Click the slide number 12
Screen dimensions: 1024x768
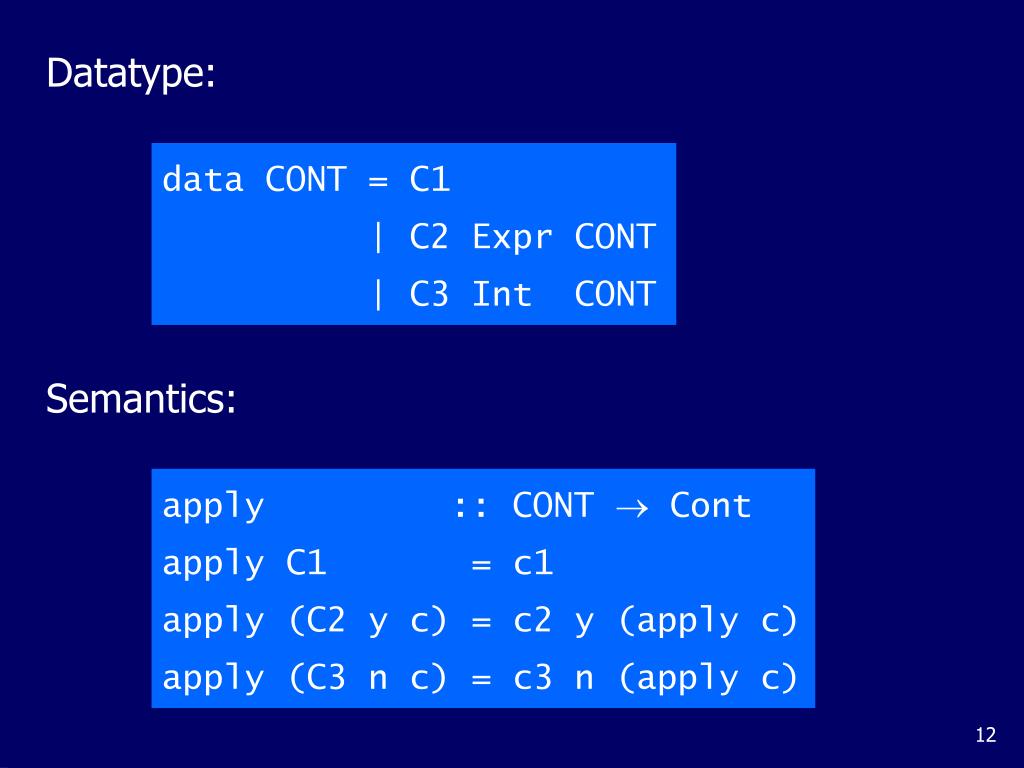[985, 735]
